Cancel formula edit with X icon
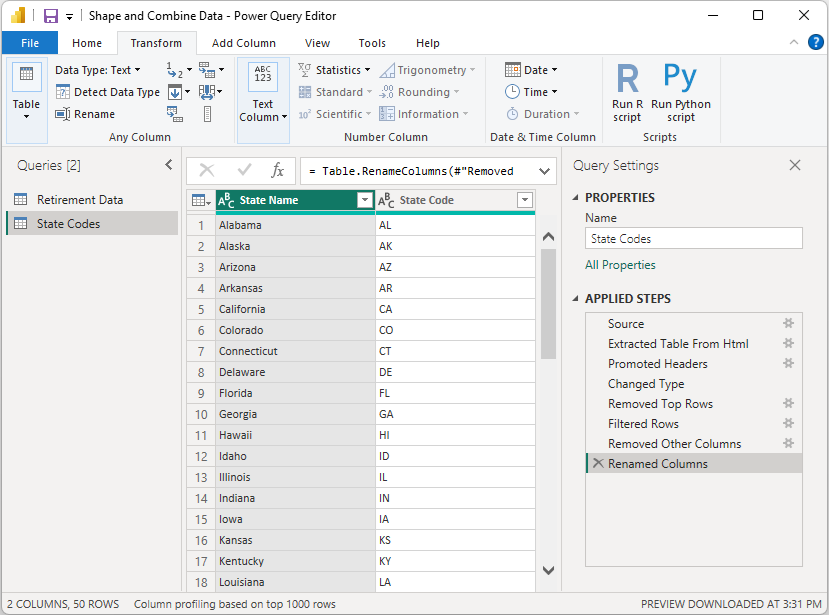 pyautogui.click(x=207, y=170)
